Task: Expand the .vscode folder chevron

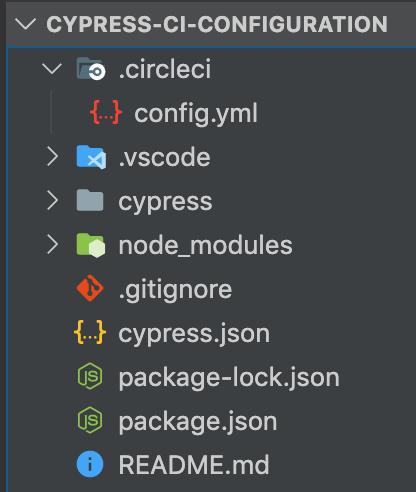Action: (53, 157)
